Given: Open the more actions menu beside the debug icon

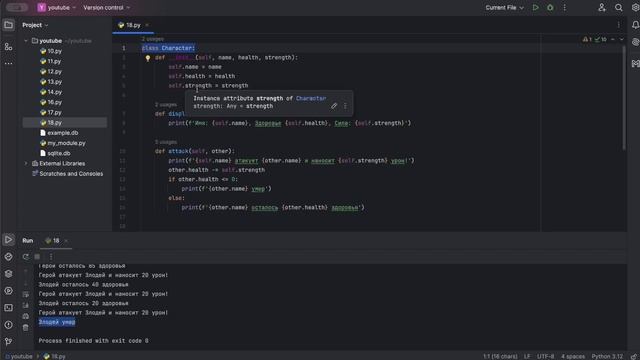Looking at the screenshot, I should tap(564, 7).
